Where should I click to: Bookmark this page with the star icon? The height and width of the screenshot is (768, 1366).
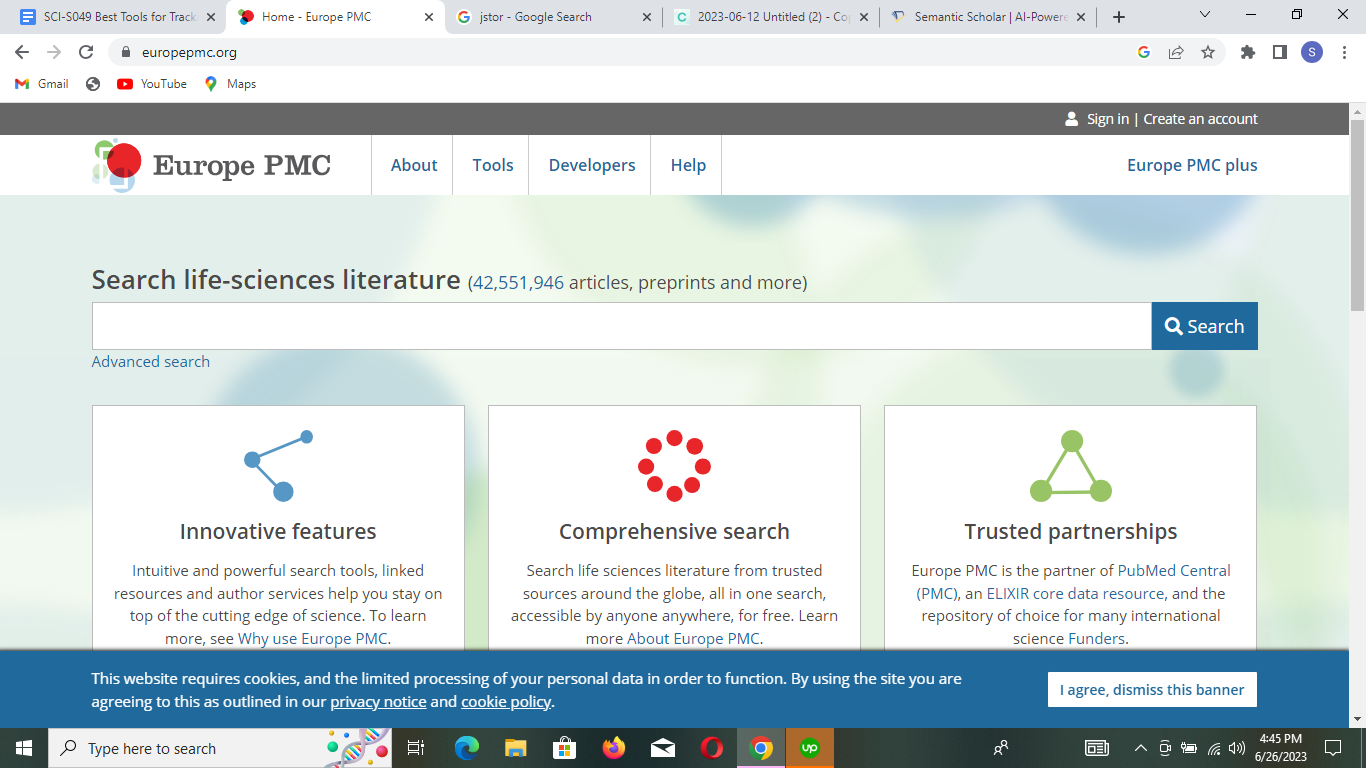[x=1207, y=52]
